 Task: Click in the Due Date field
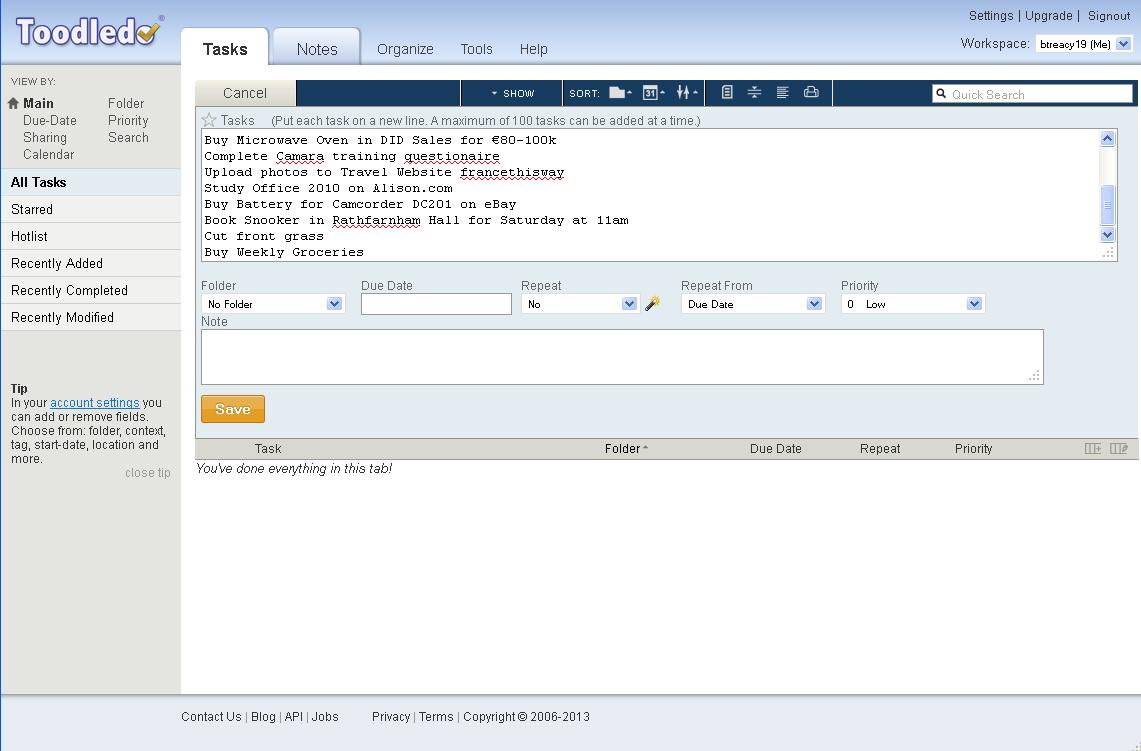click(x=437, y=303)
